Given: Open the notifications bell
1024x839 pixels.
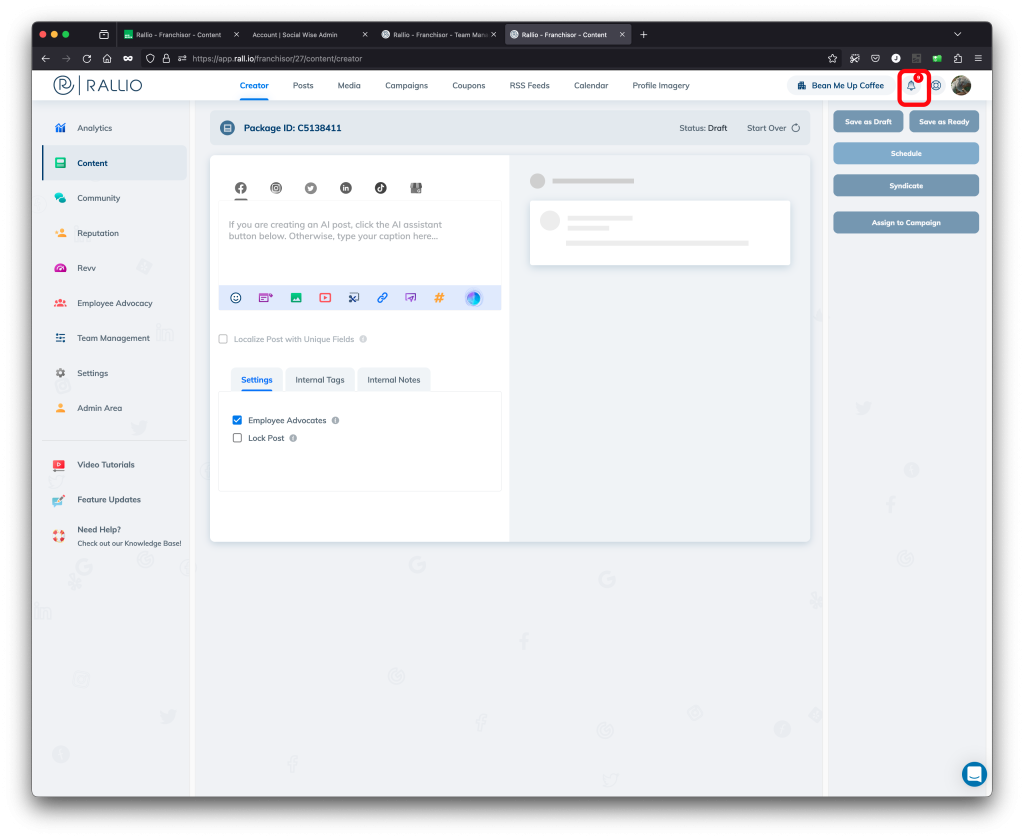Looking at the screenshot, I should [x=911, y=86].
